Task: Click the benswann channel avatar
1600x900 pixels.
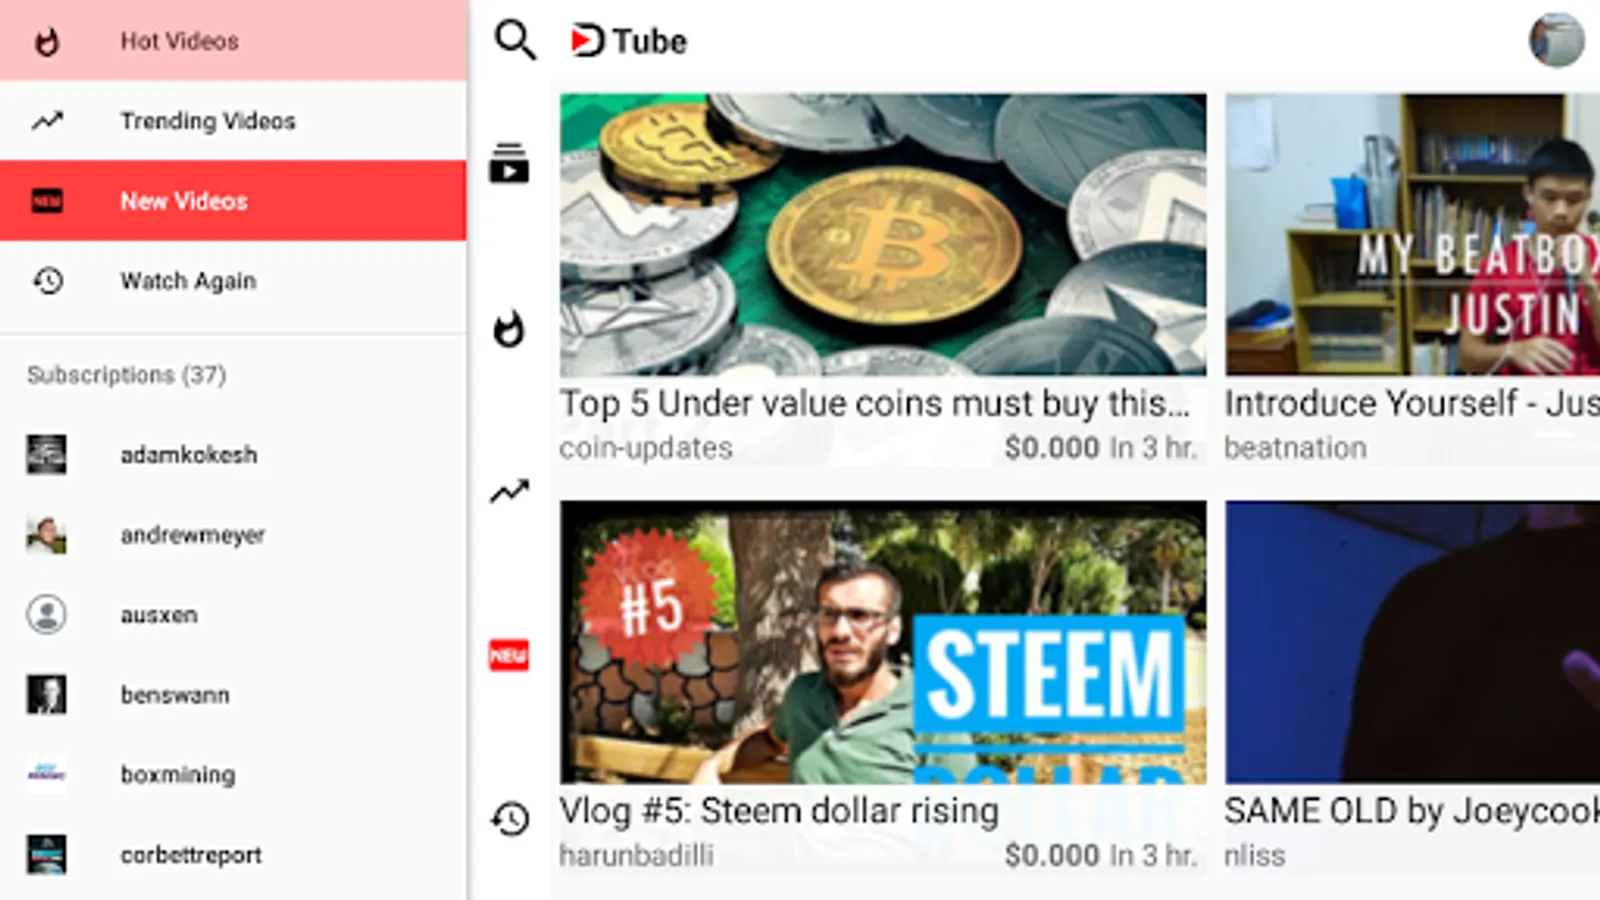Action: (x=46, y=694)
